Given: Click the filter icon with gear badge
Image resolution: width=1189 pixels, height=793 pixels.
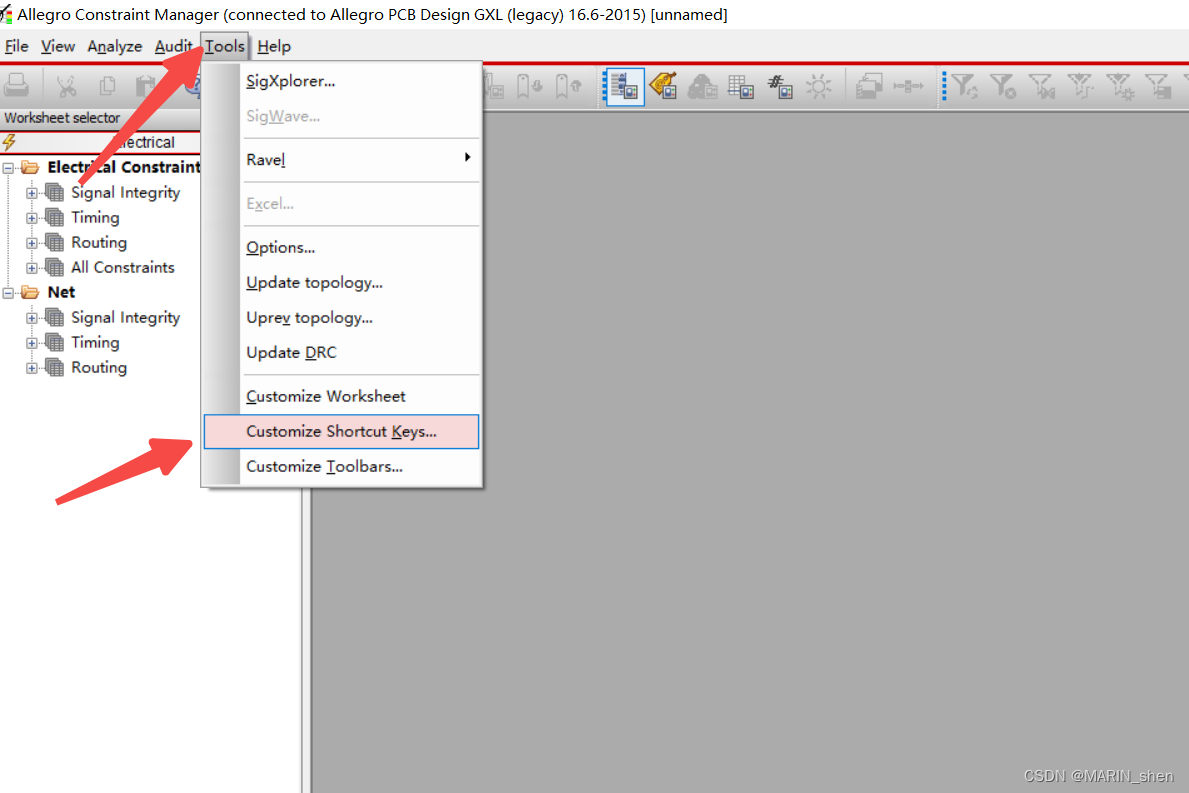Looking at the screenshot, I should [1120, 86].
